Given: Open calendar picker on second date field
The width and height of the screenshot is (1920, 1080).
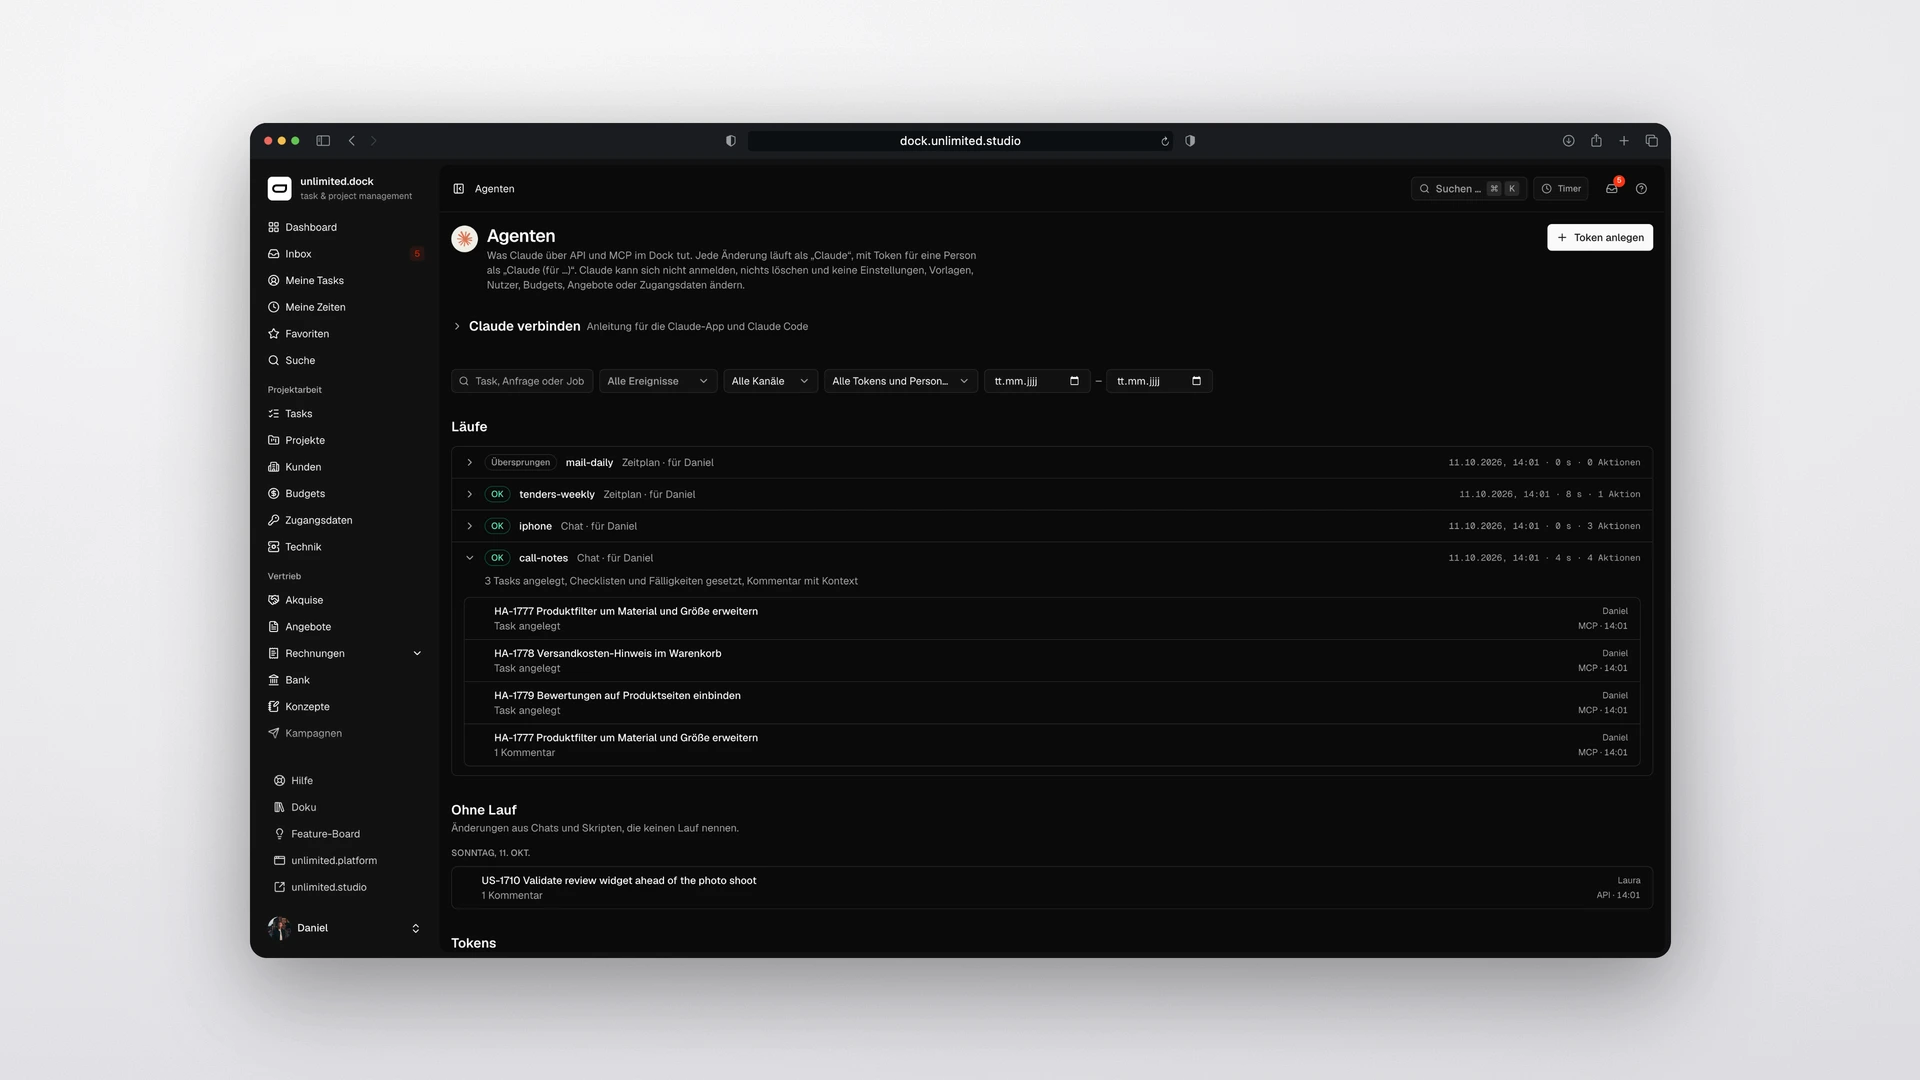Looking at the screenshot, I should 1196,381.
